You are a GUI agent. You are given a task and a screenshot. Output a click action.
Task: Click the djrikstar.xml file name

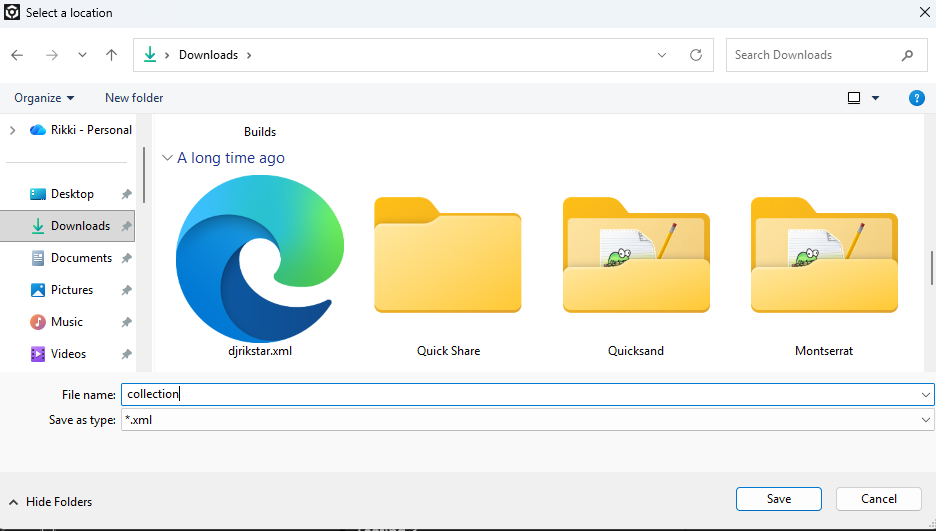[260, 351]
